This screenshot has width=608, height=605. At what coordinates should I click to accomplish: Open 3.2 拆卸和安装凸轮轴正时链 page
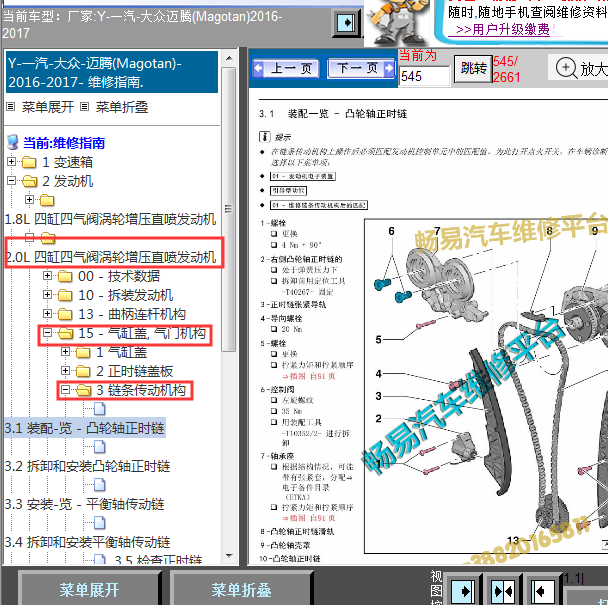click(x=87, y=466)
